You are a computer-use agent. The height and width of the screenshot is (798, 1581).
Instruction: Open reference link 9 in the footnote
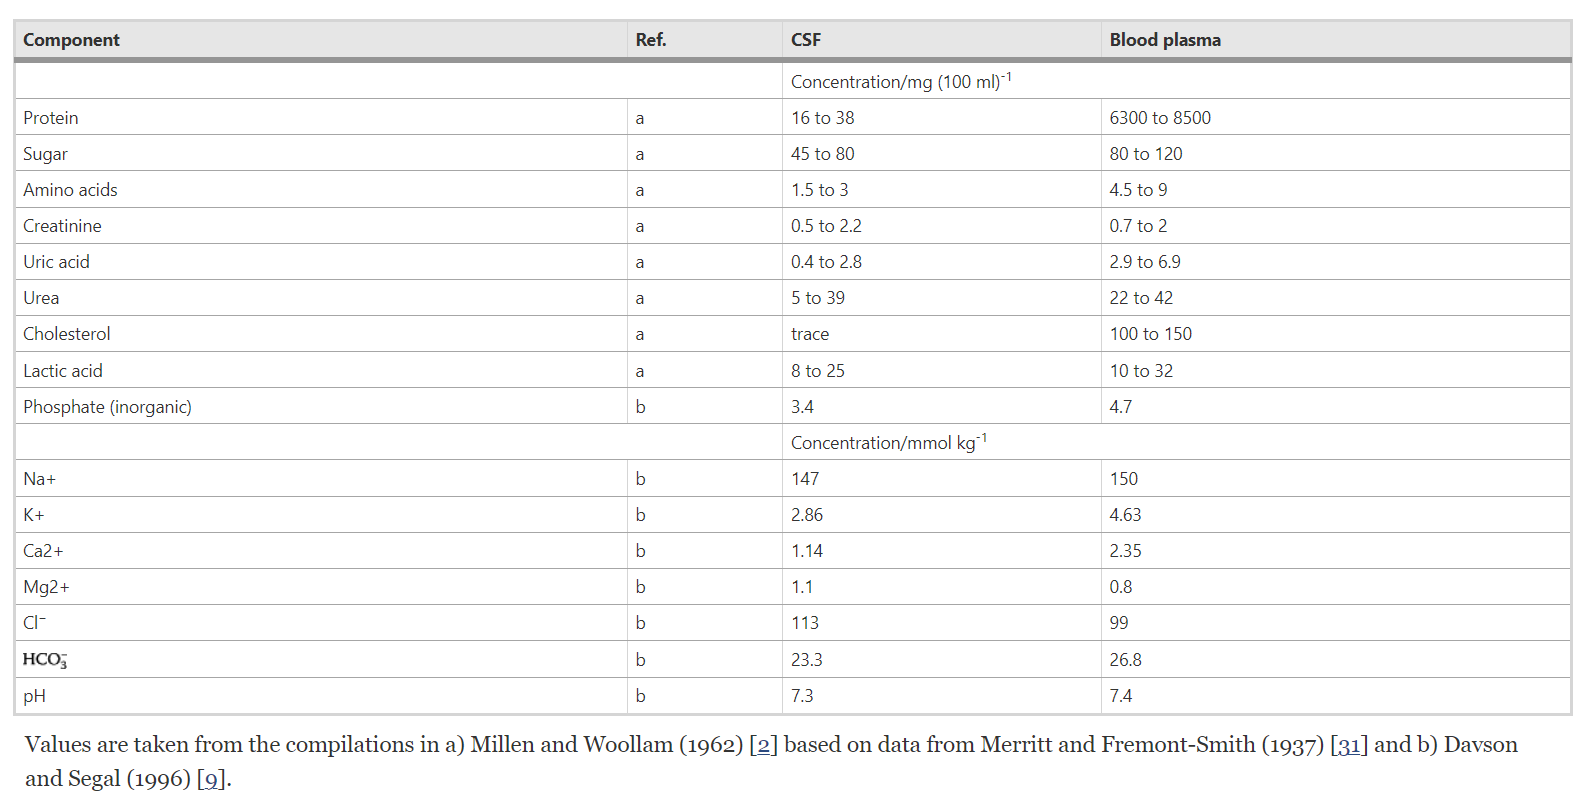pyautogui.click(x=211, y=779)
